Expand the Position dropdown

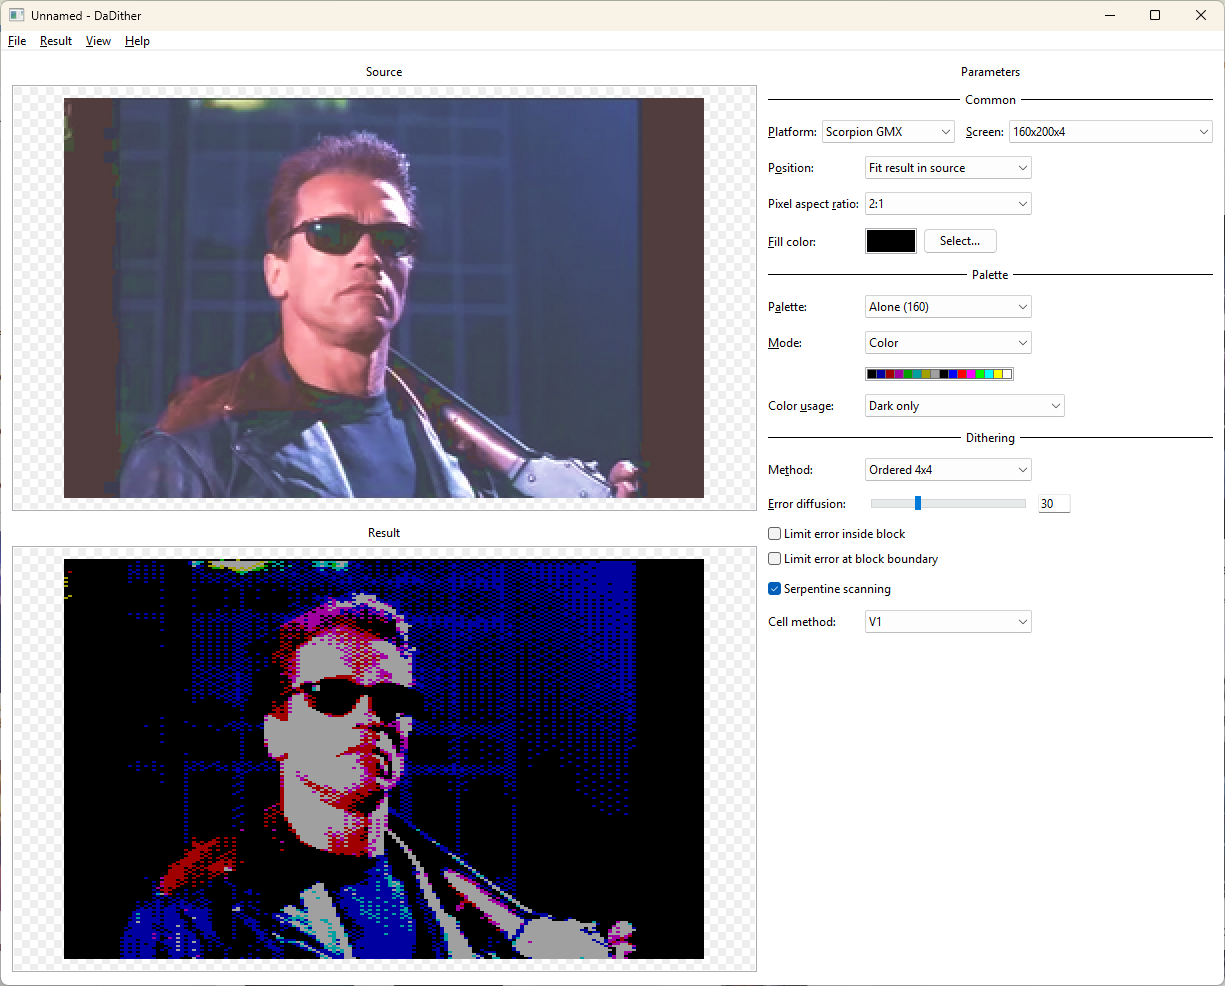tap(948, 168)
